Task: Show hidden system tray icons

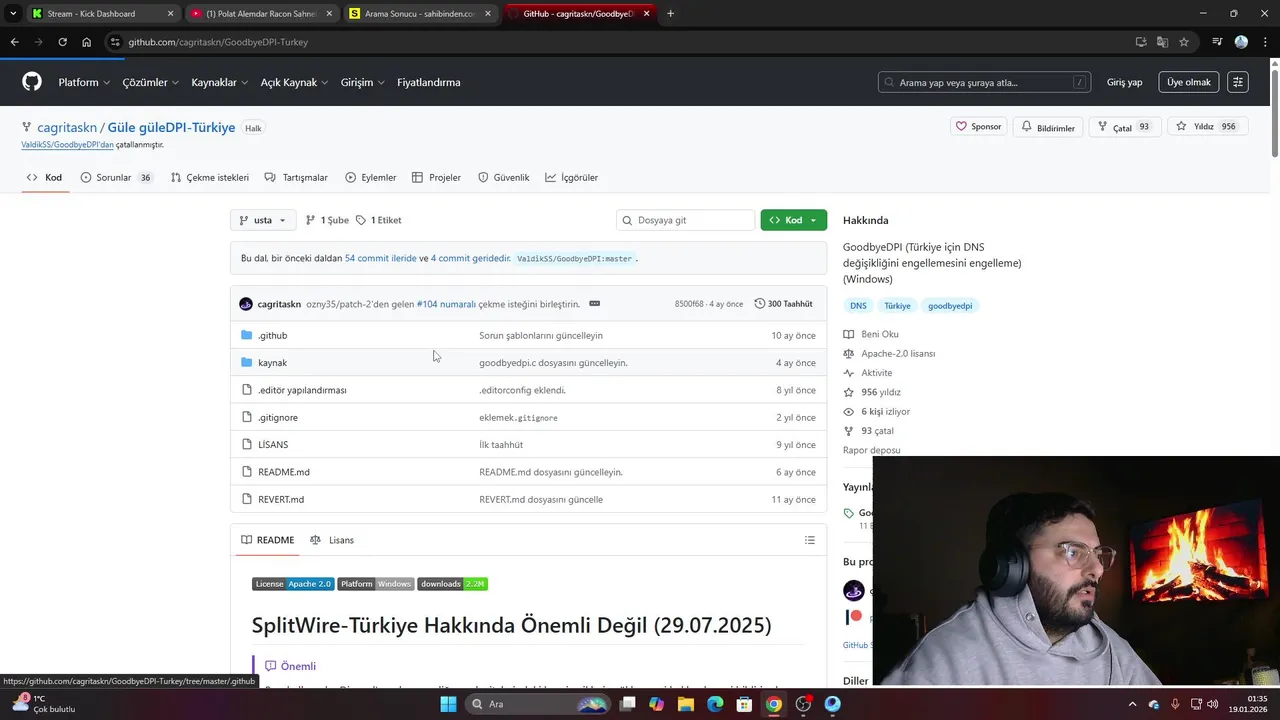Action: [1133, 704]
